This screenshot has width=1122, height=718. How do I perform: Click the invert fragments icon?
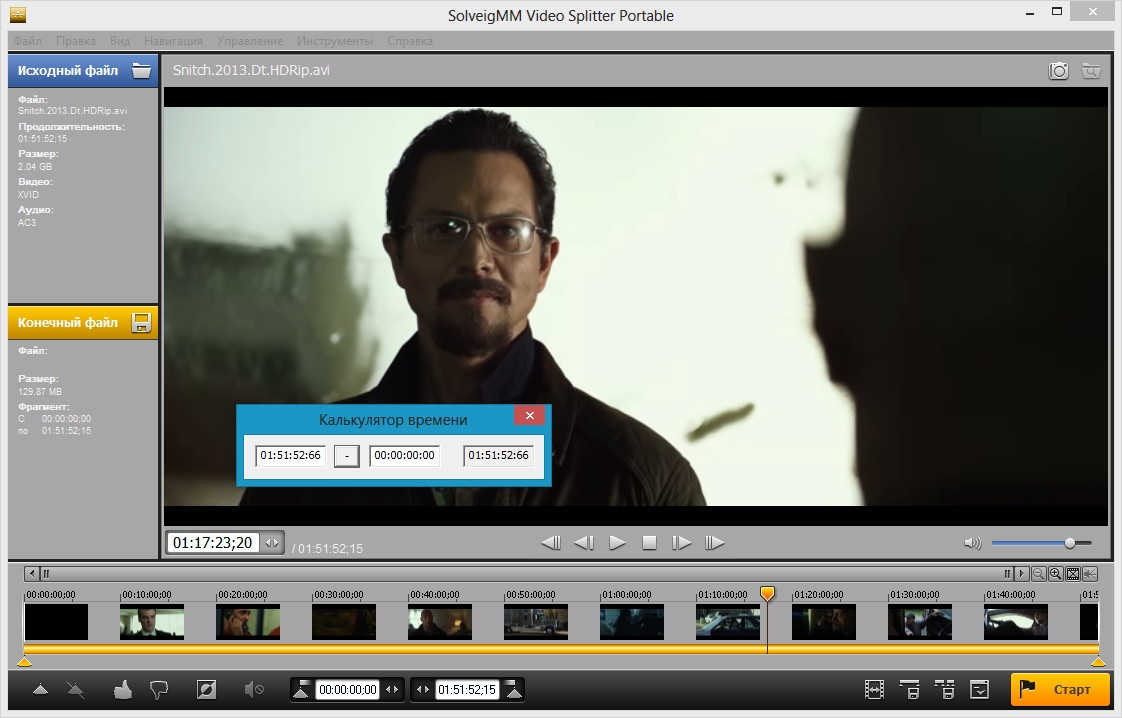(x=206, y=690)
